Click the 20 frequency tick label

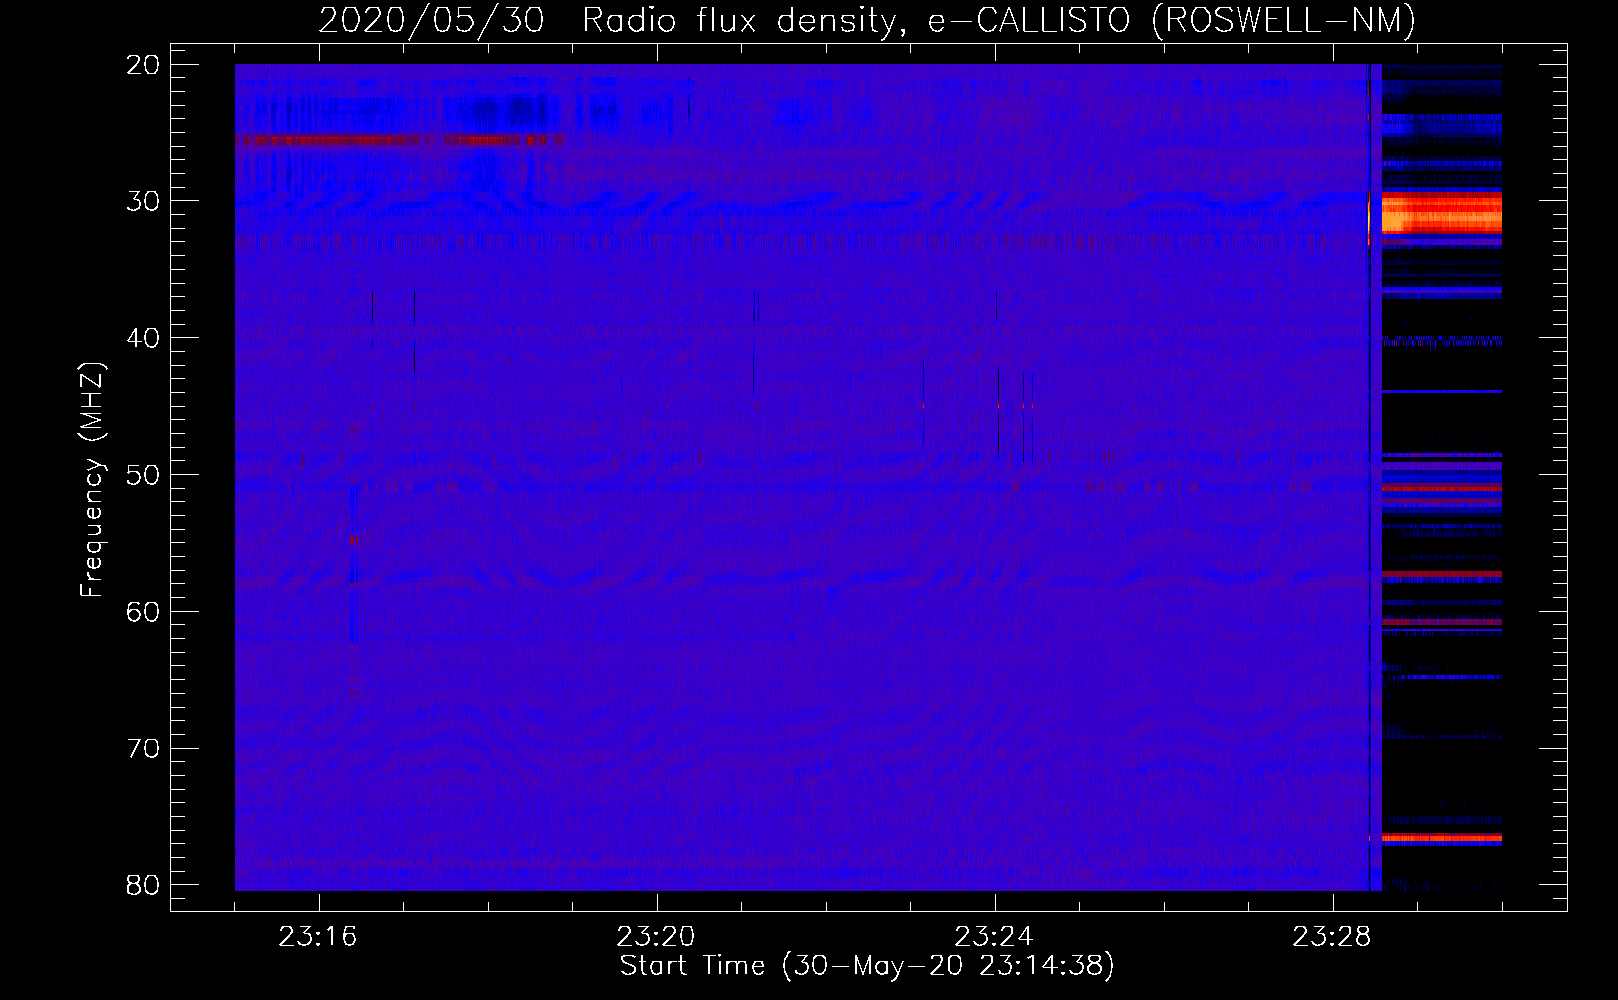click(143, 65)
